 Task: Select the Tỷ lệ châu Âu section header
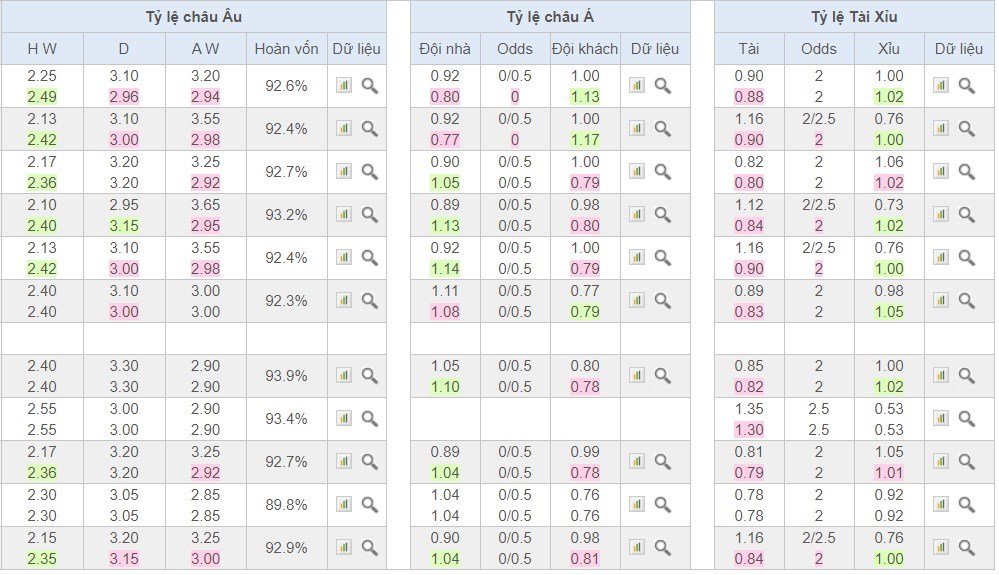193,17
